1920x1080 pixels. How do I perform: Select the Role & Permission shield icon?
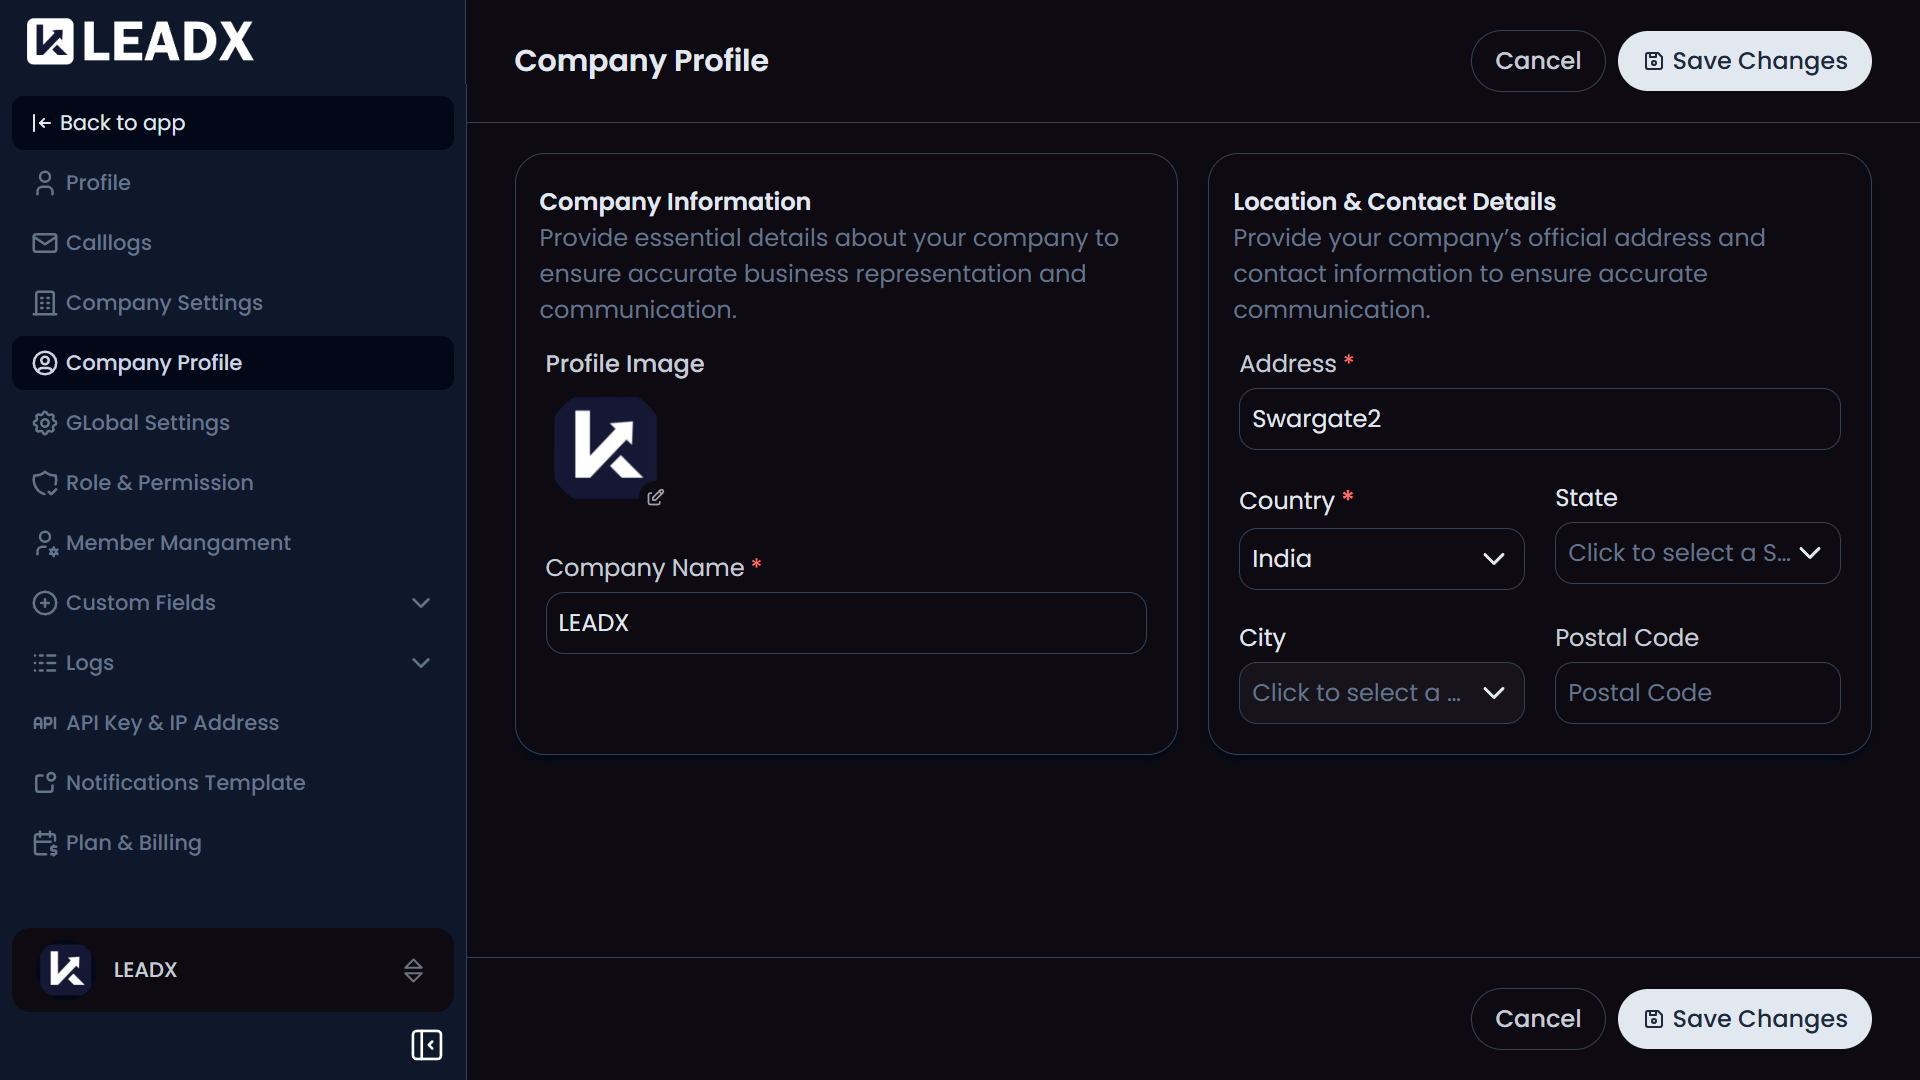pyautogui.click(x=44, y=482)
